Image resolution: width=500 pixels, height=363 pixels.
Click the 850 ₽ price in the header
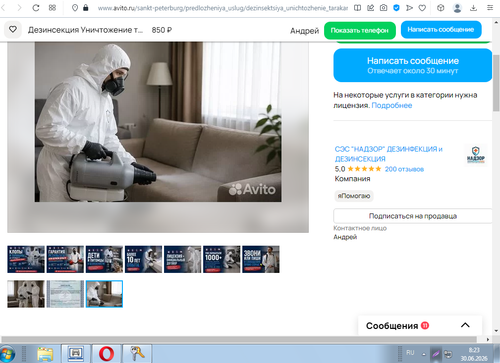point(162,30)
